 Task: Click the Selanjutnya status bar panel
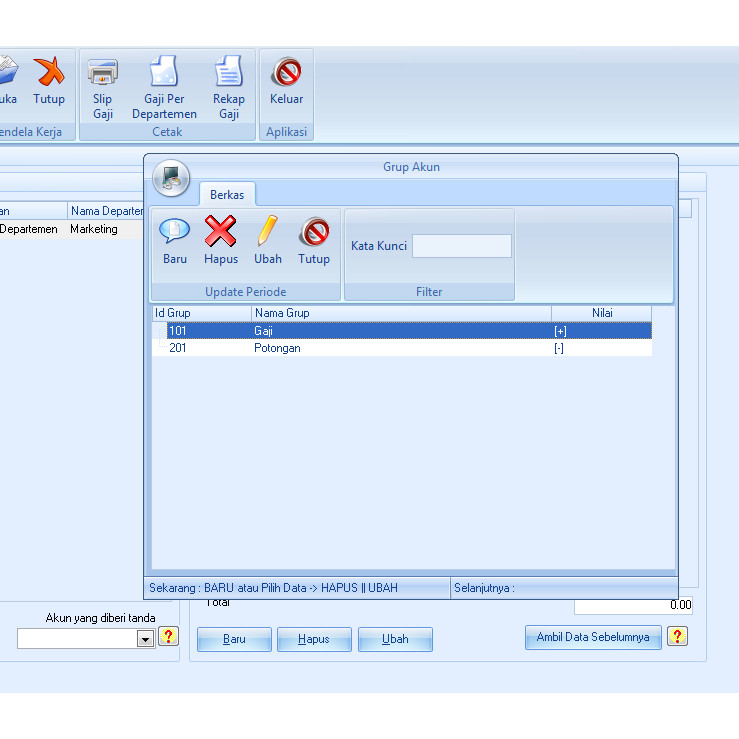click(x=564, y=588)
